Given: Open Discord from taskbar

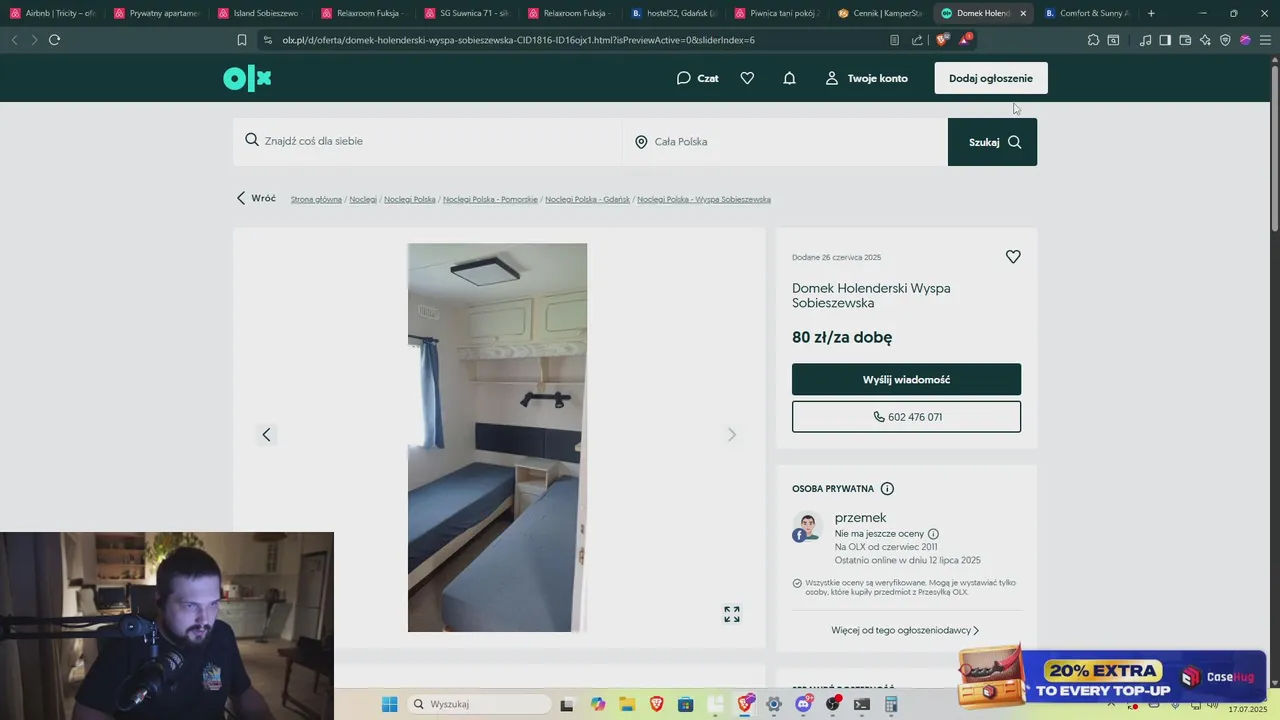Looking at the screenshot, I should click(804, 704).
